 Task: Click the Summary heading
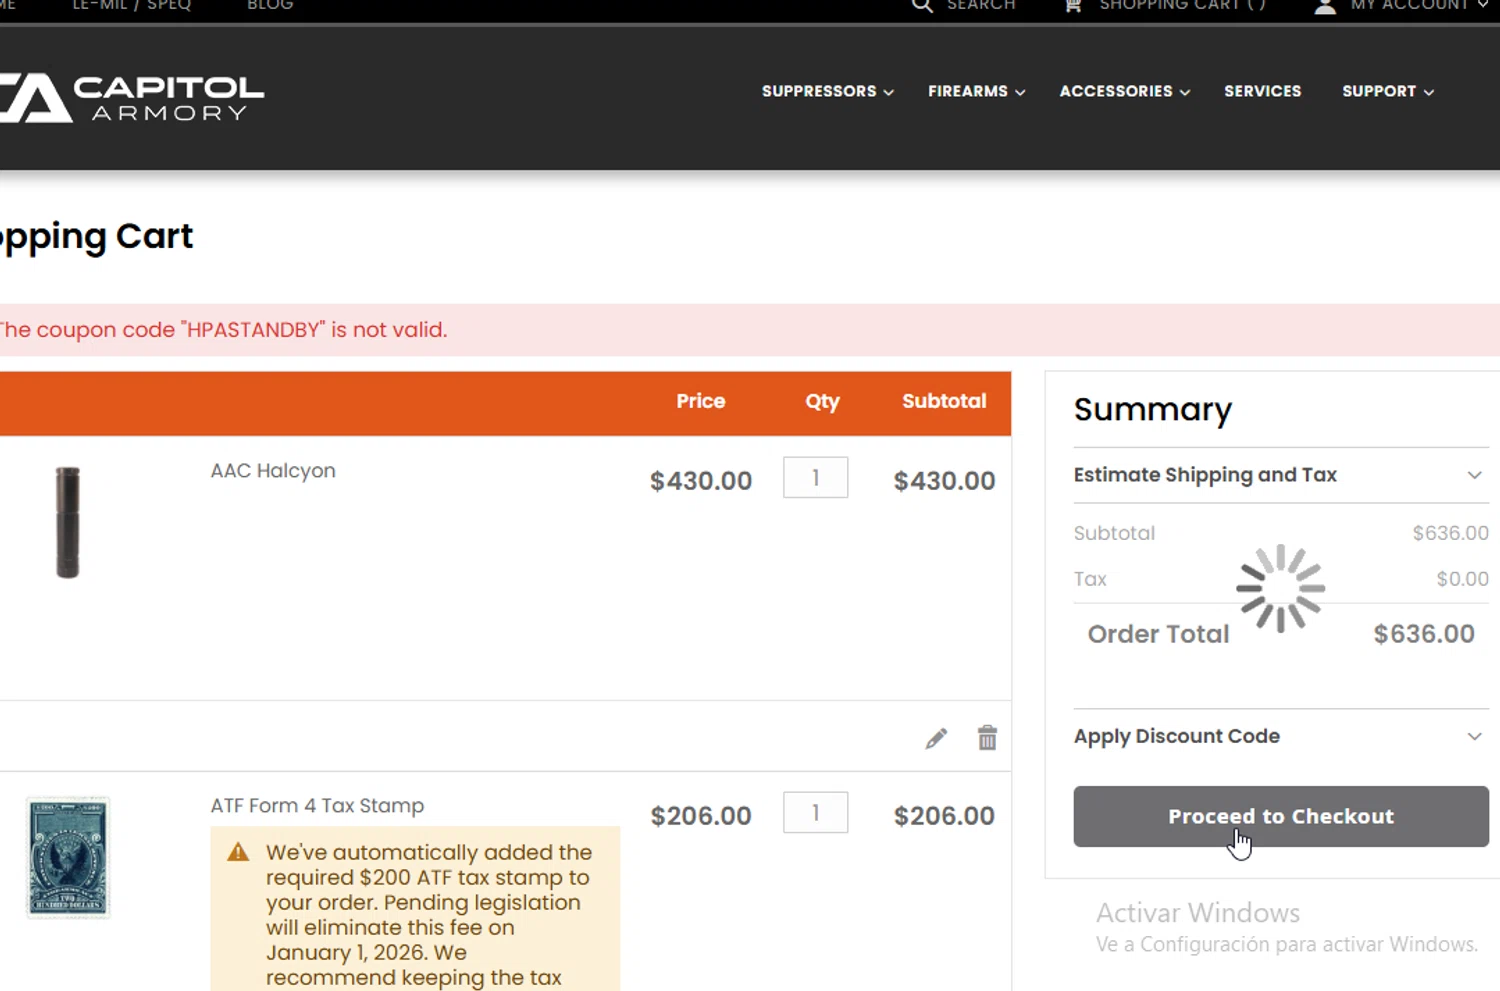pyautogui.click(x=1153, y=410)
